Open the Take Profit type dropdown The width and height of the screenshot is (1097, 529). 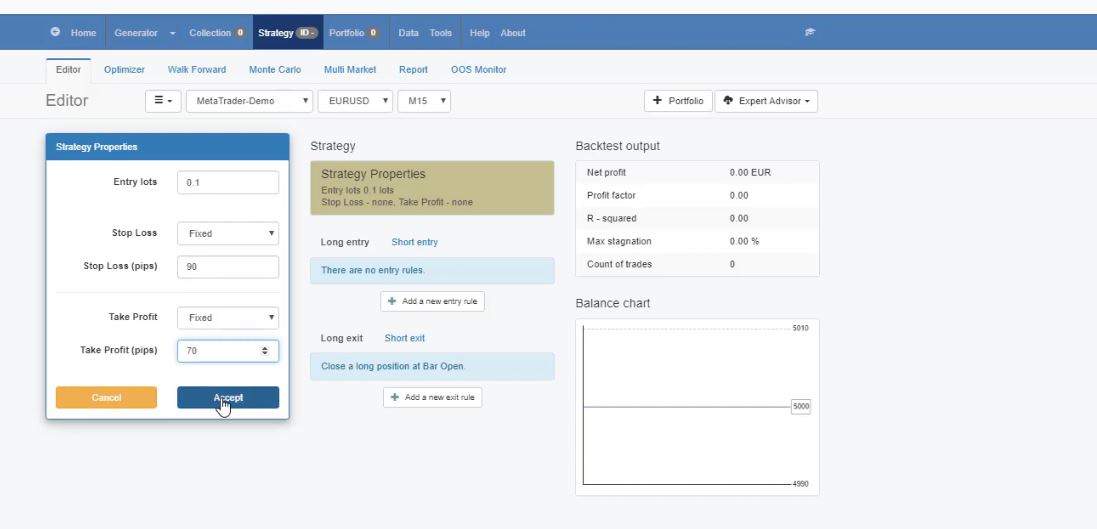(x=228, y=317)
